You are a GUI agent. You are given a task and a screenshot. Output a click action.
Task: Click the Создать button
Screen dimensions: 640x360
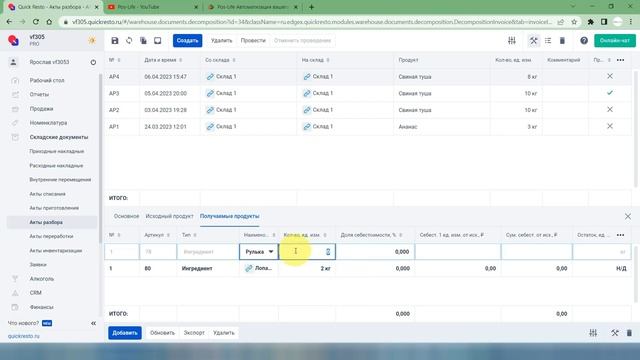point(187,40)
